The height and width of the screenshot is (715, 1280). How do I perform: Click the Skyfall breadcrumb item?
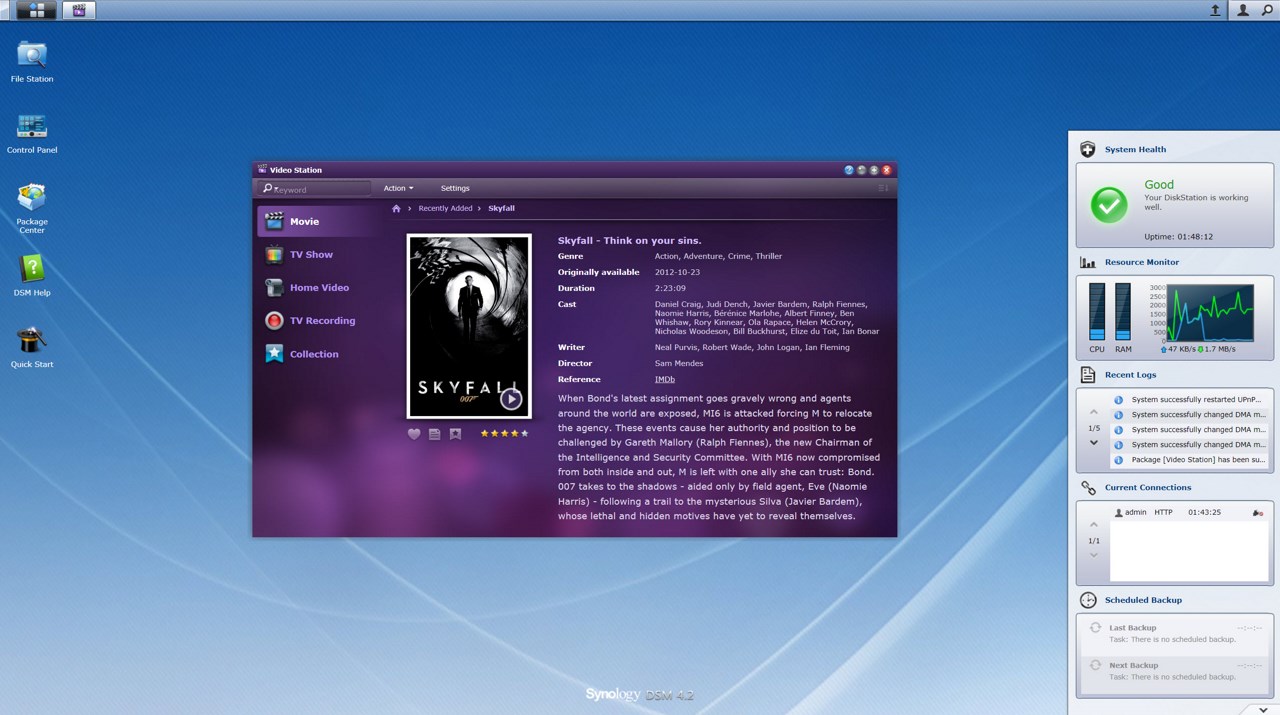point(501,209)
